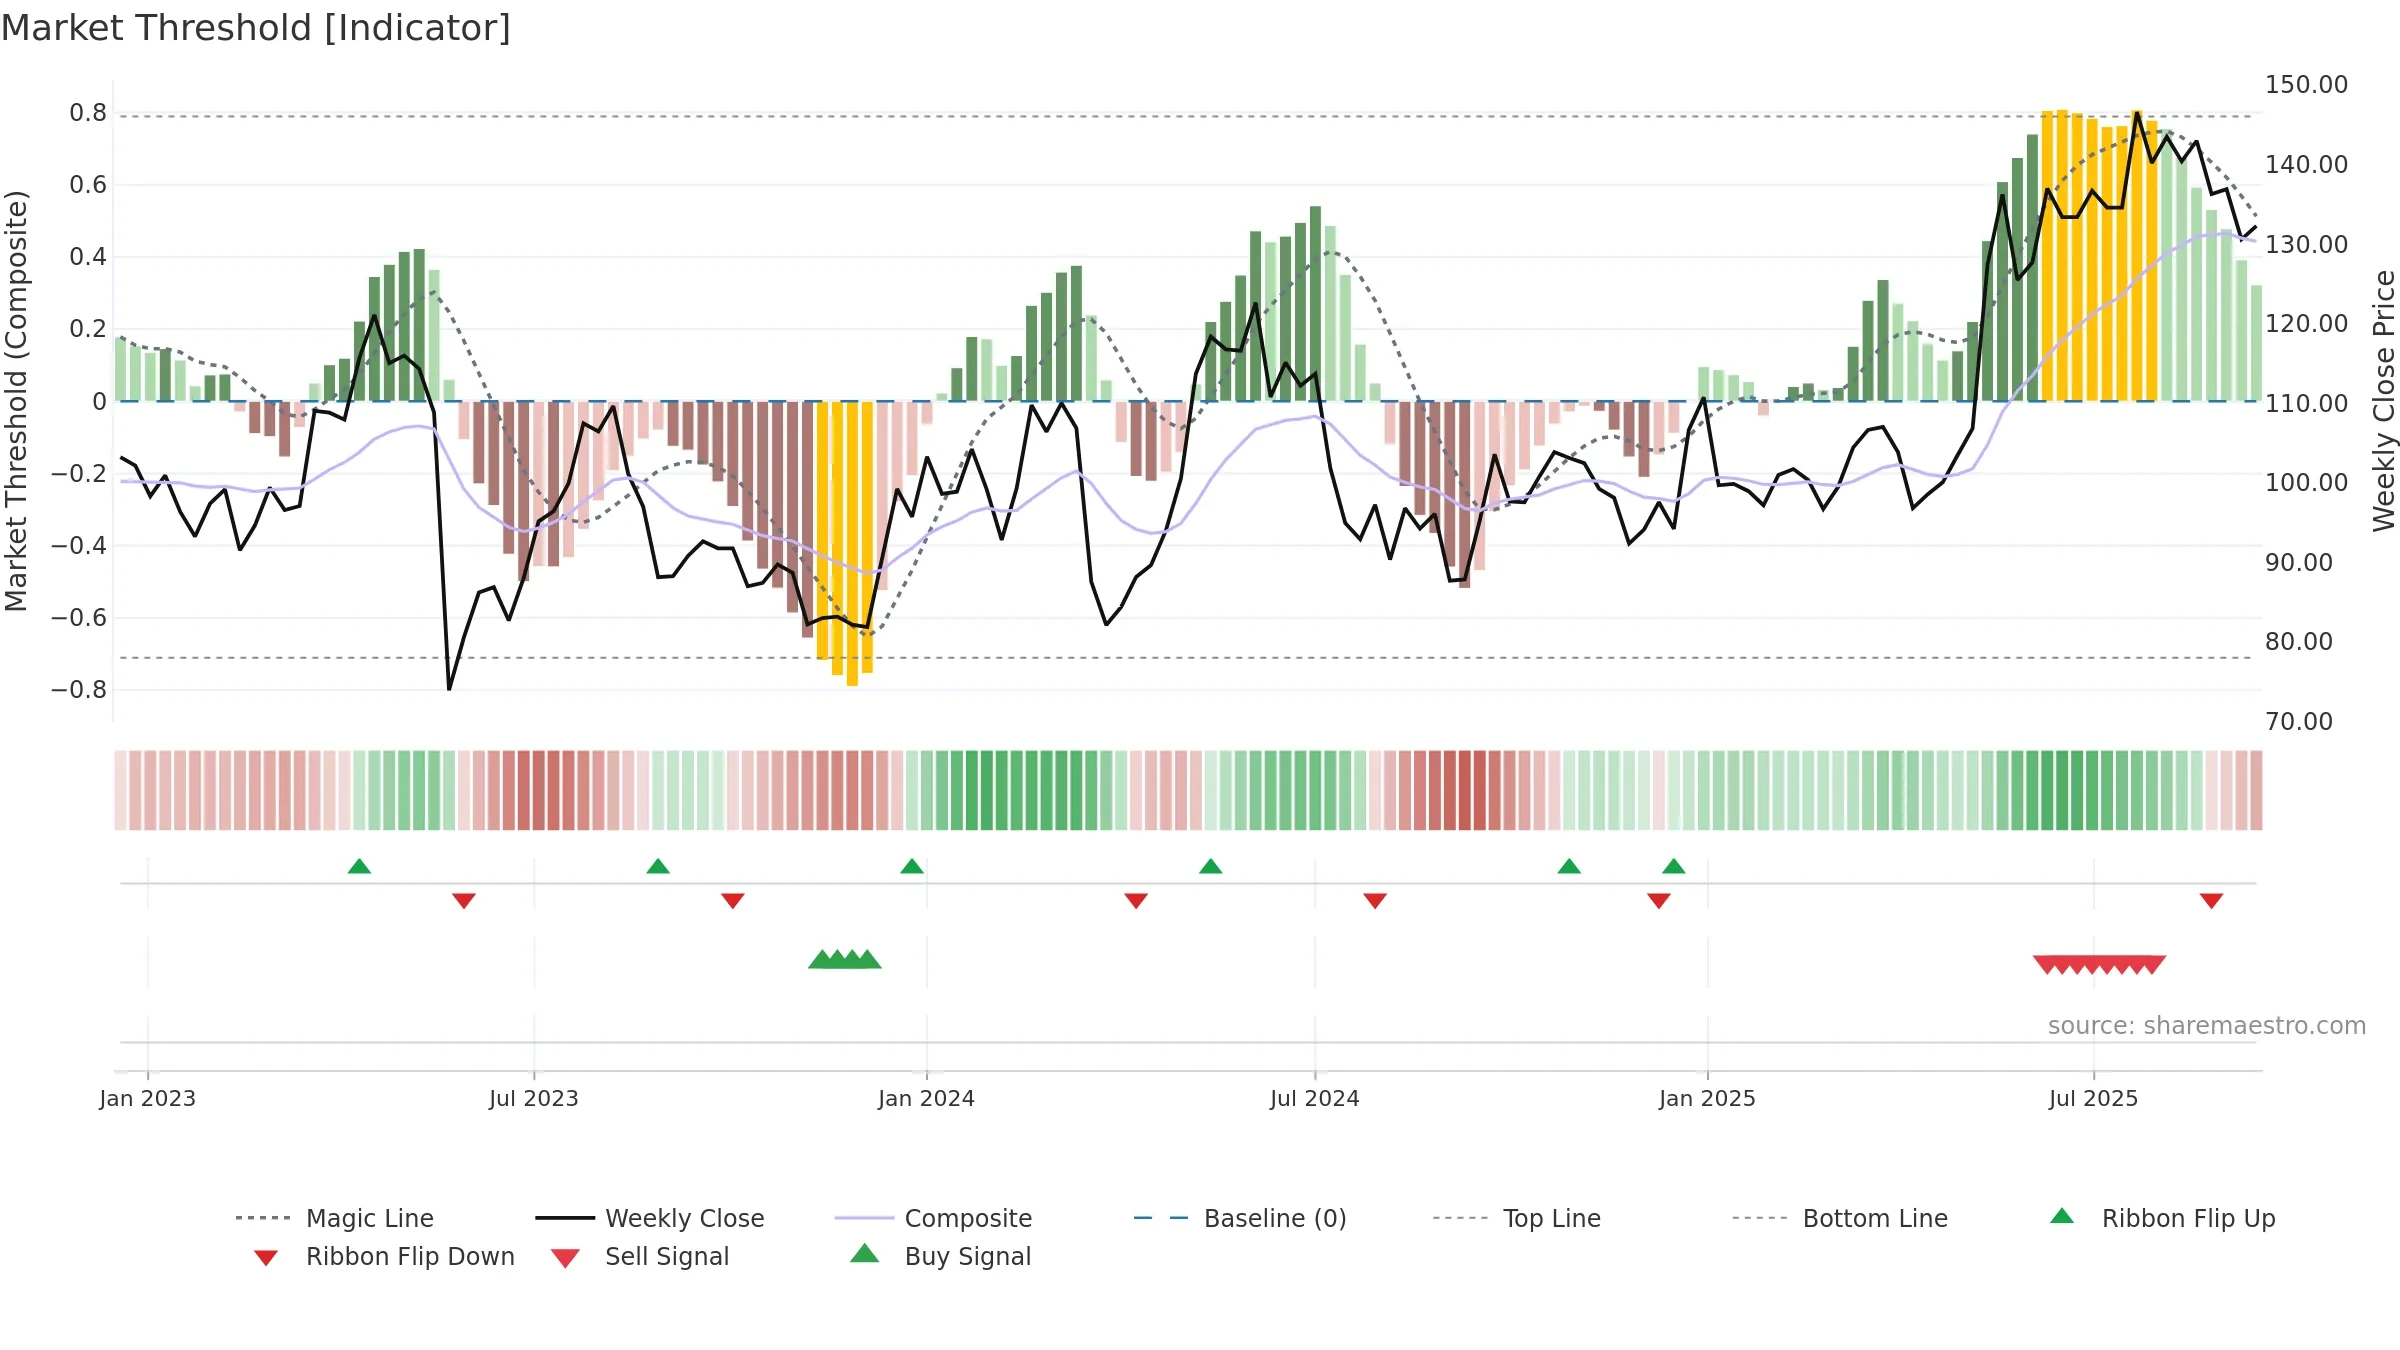Screen dimensions: 2400x1350
Task: Click the 100.00 price tick label
Action: [2306, 482]
